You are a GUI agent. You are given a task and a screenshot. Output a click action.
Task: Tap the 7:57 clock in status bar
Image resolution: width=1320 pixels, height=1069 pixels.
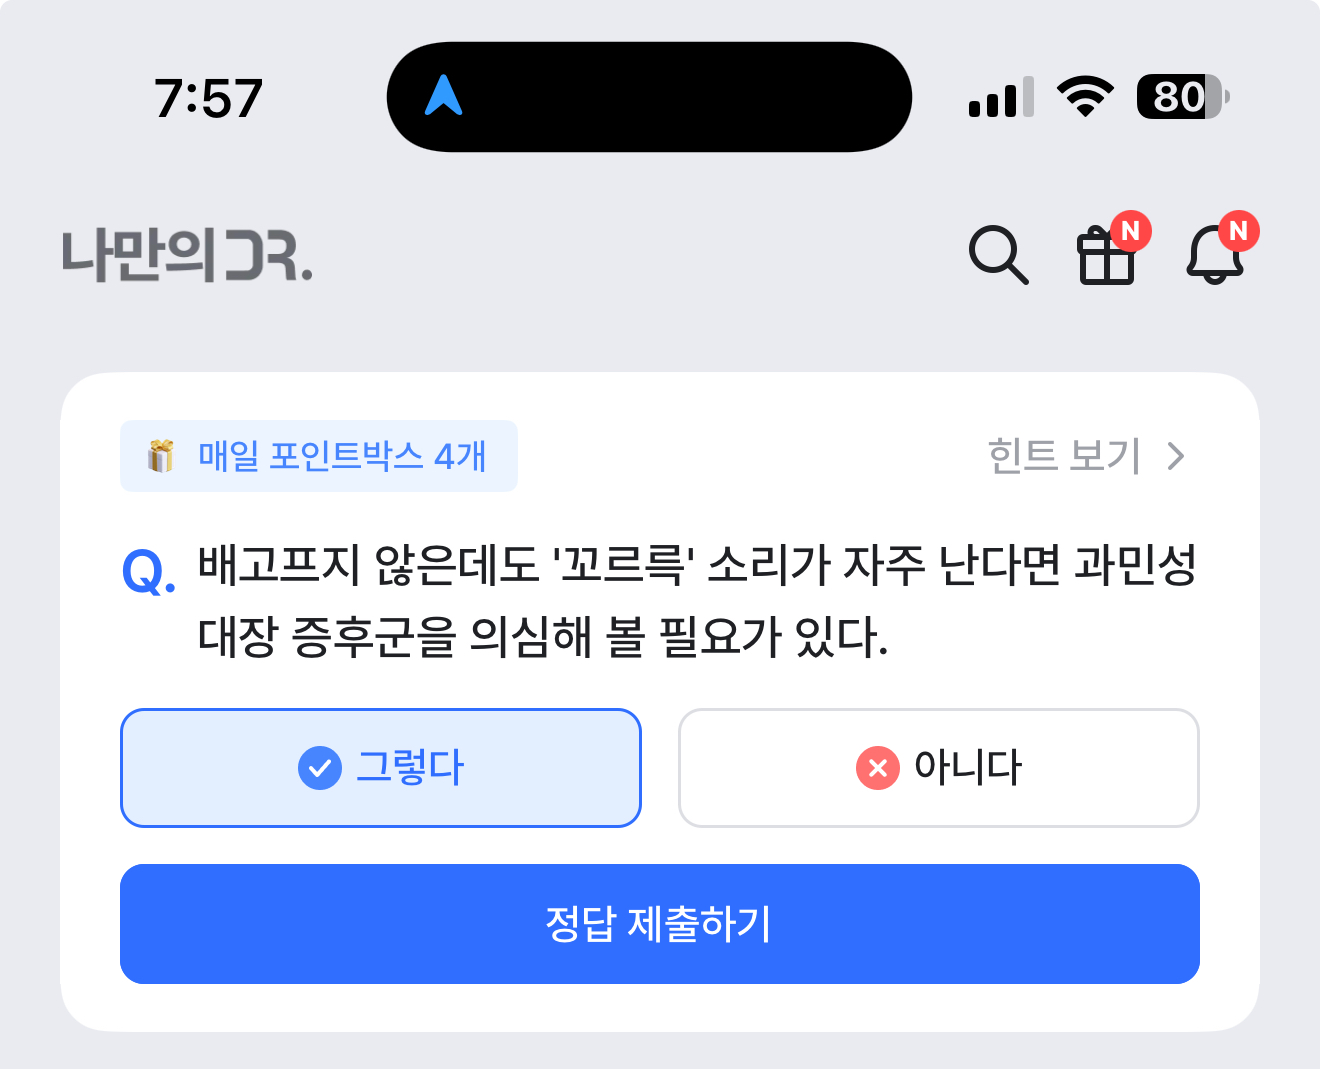[208, 98]
